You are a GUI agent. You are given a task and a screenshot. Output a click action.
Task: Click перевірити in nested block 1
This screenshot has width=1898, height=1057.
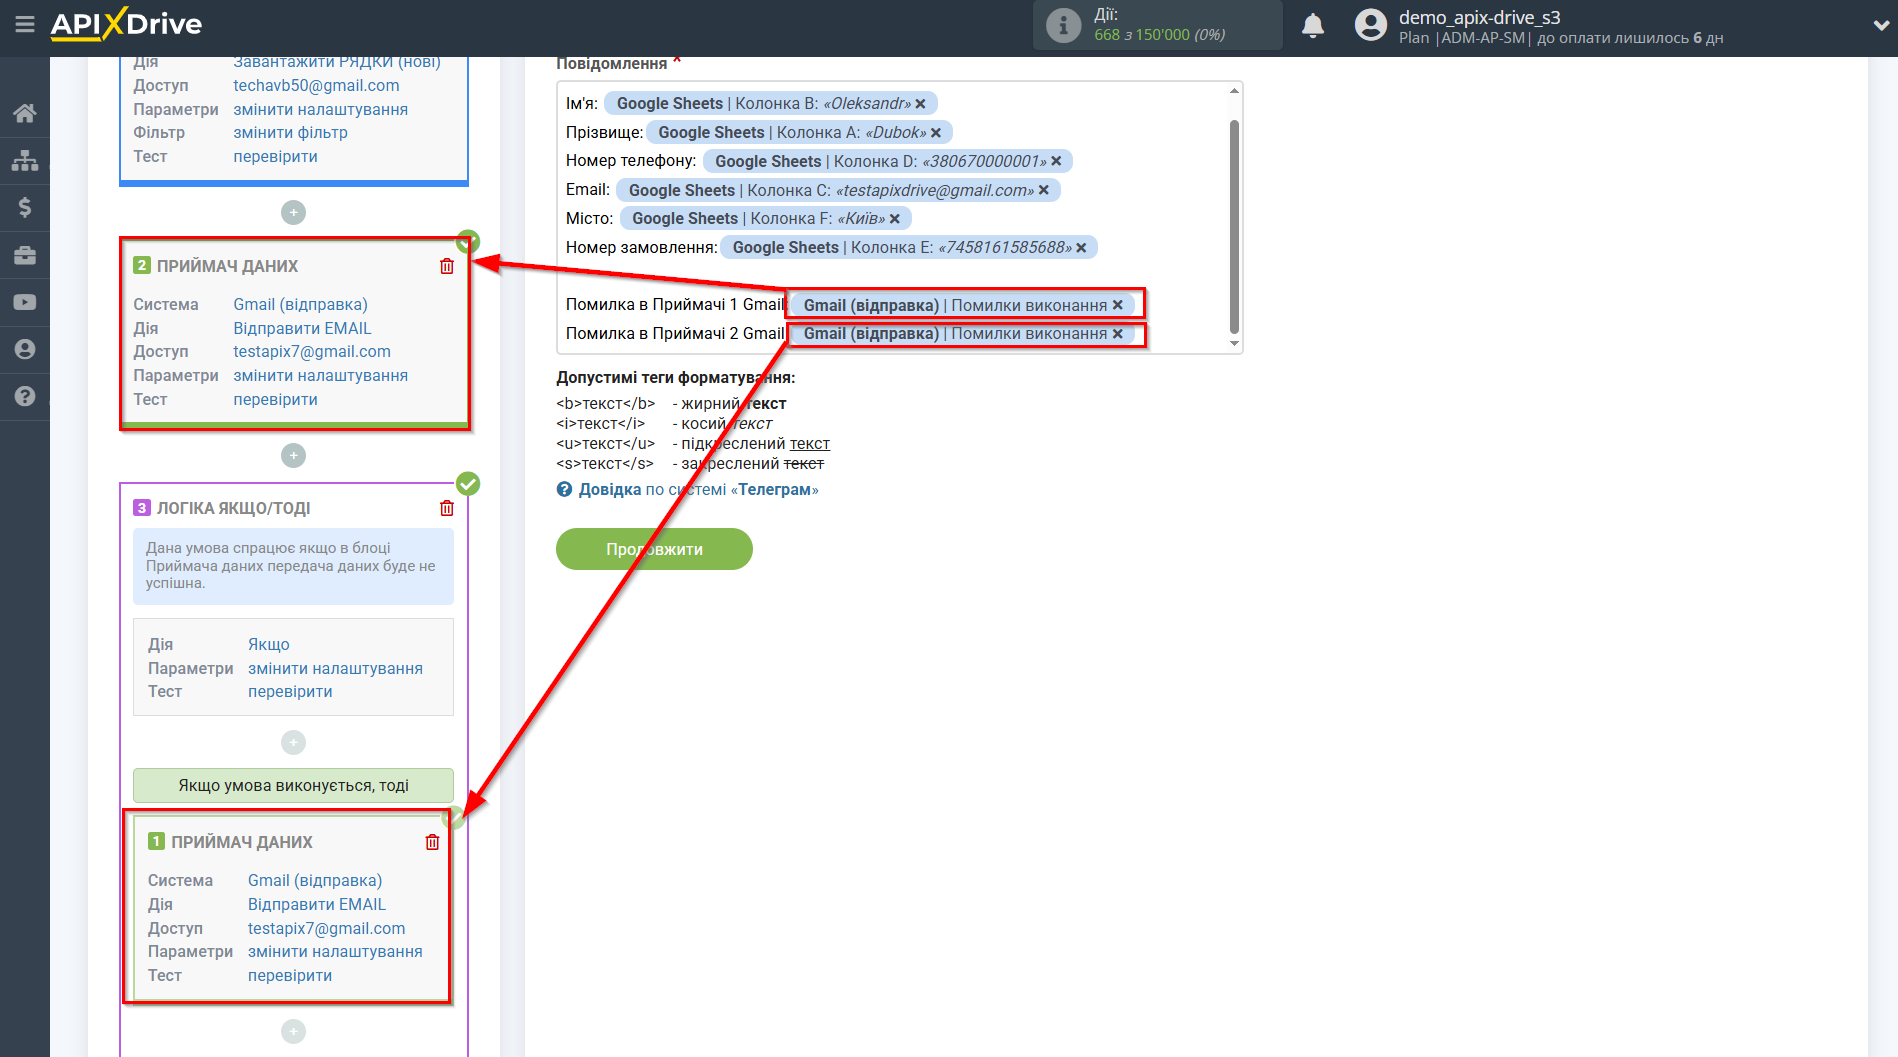(x=290, y=975)
